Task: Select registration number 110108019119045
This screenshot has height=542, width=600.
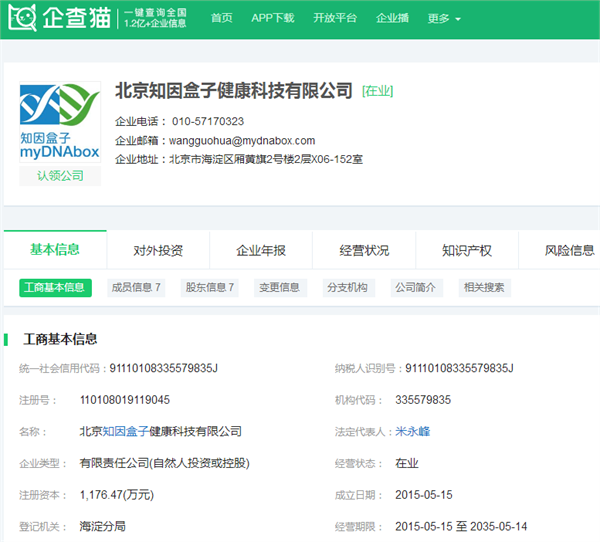Action: [x=125, y=400]
